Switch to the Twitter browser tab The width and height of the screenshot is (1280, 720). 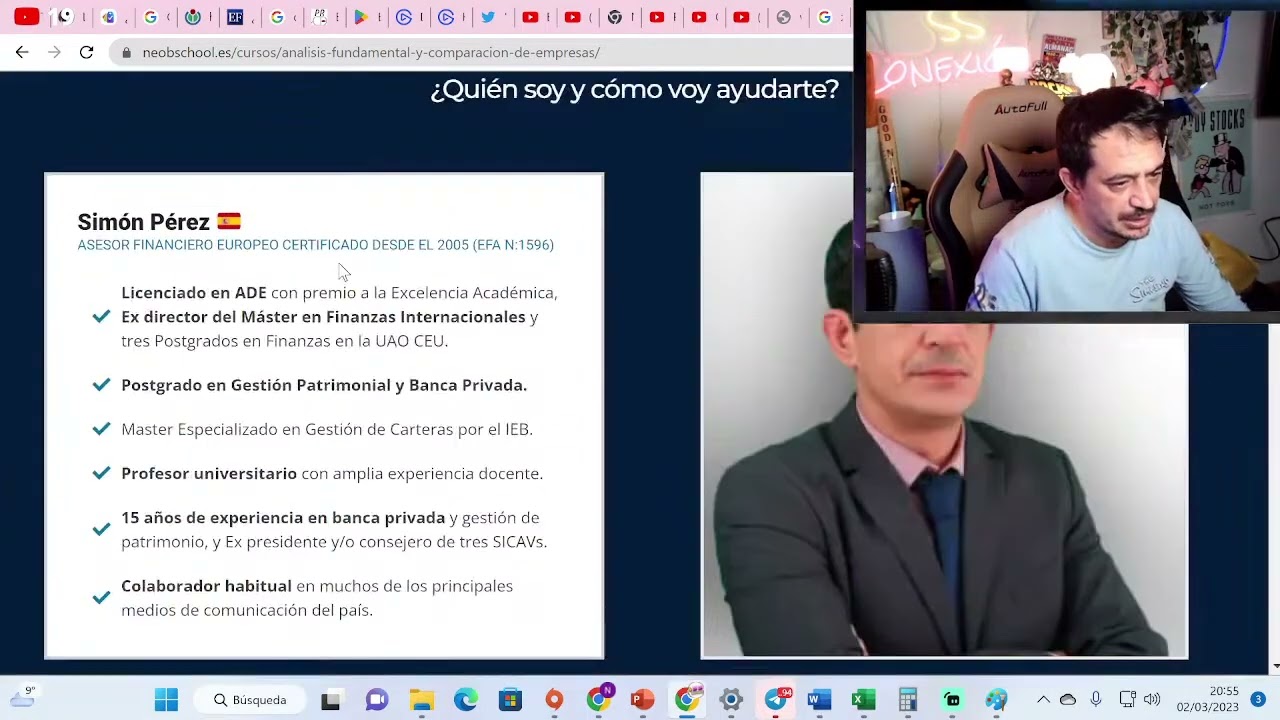click(x=488, y=17)
